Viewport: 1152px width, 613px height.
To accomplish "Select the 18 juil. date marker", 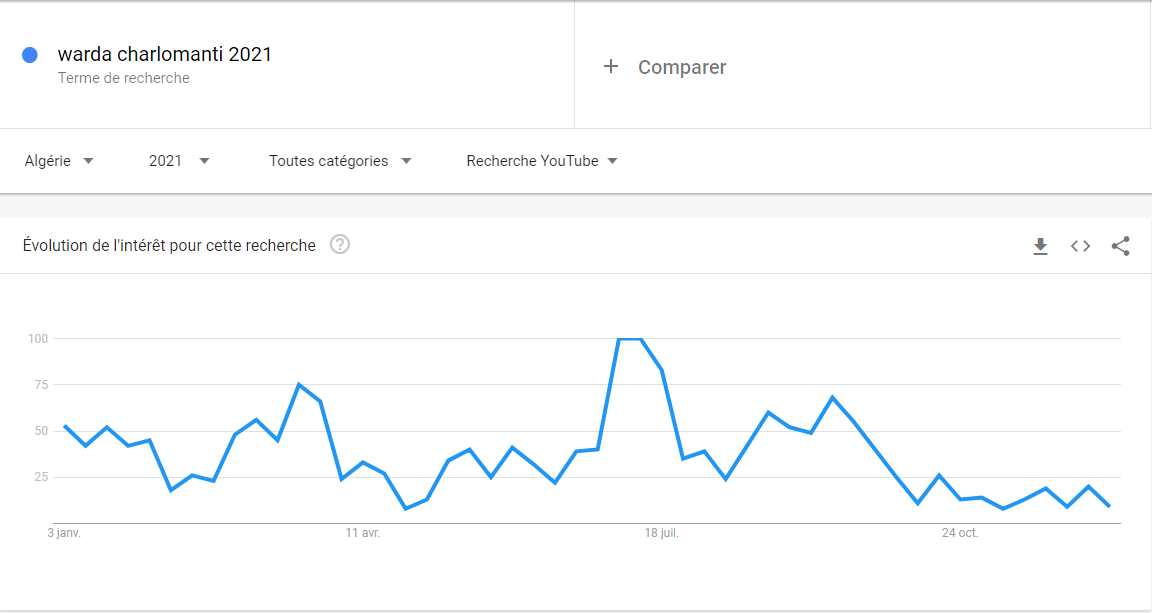I will (x=661, y=533).
